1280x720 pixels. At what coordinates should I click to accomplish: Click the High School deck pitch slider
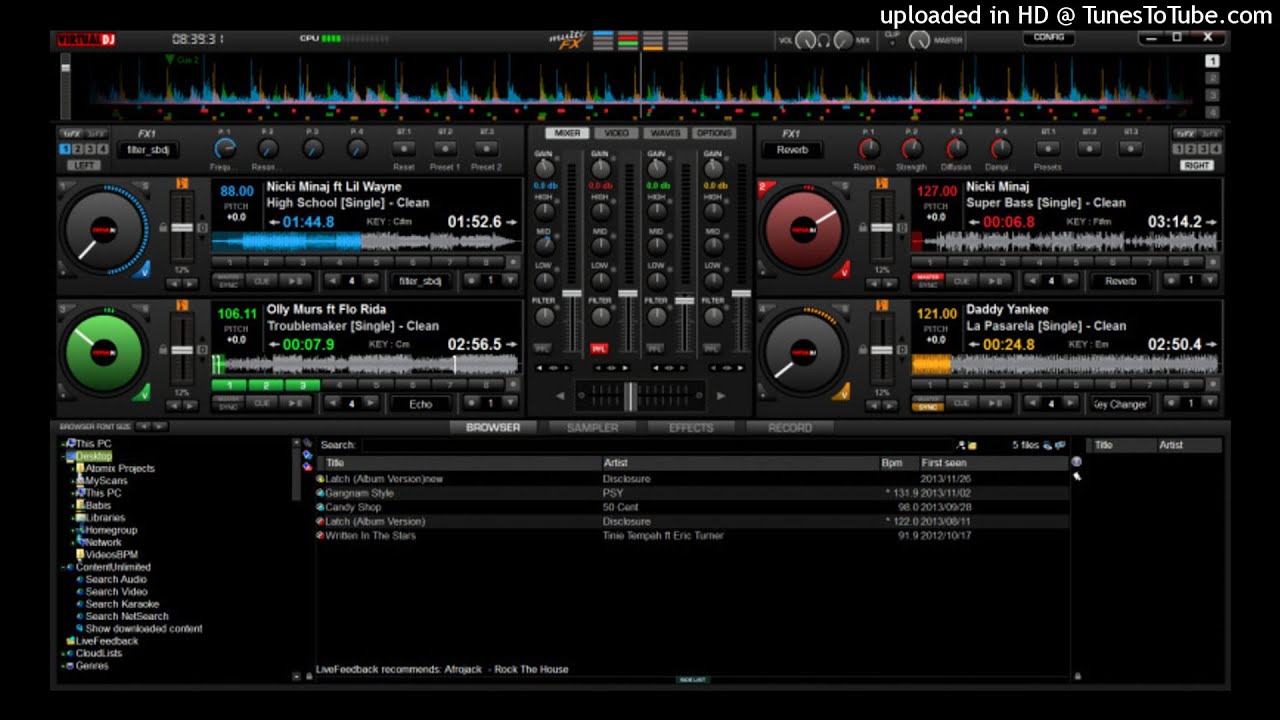(182, 228)
